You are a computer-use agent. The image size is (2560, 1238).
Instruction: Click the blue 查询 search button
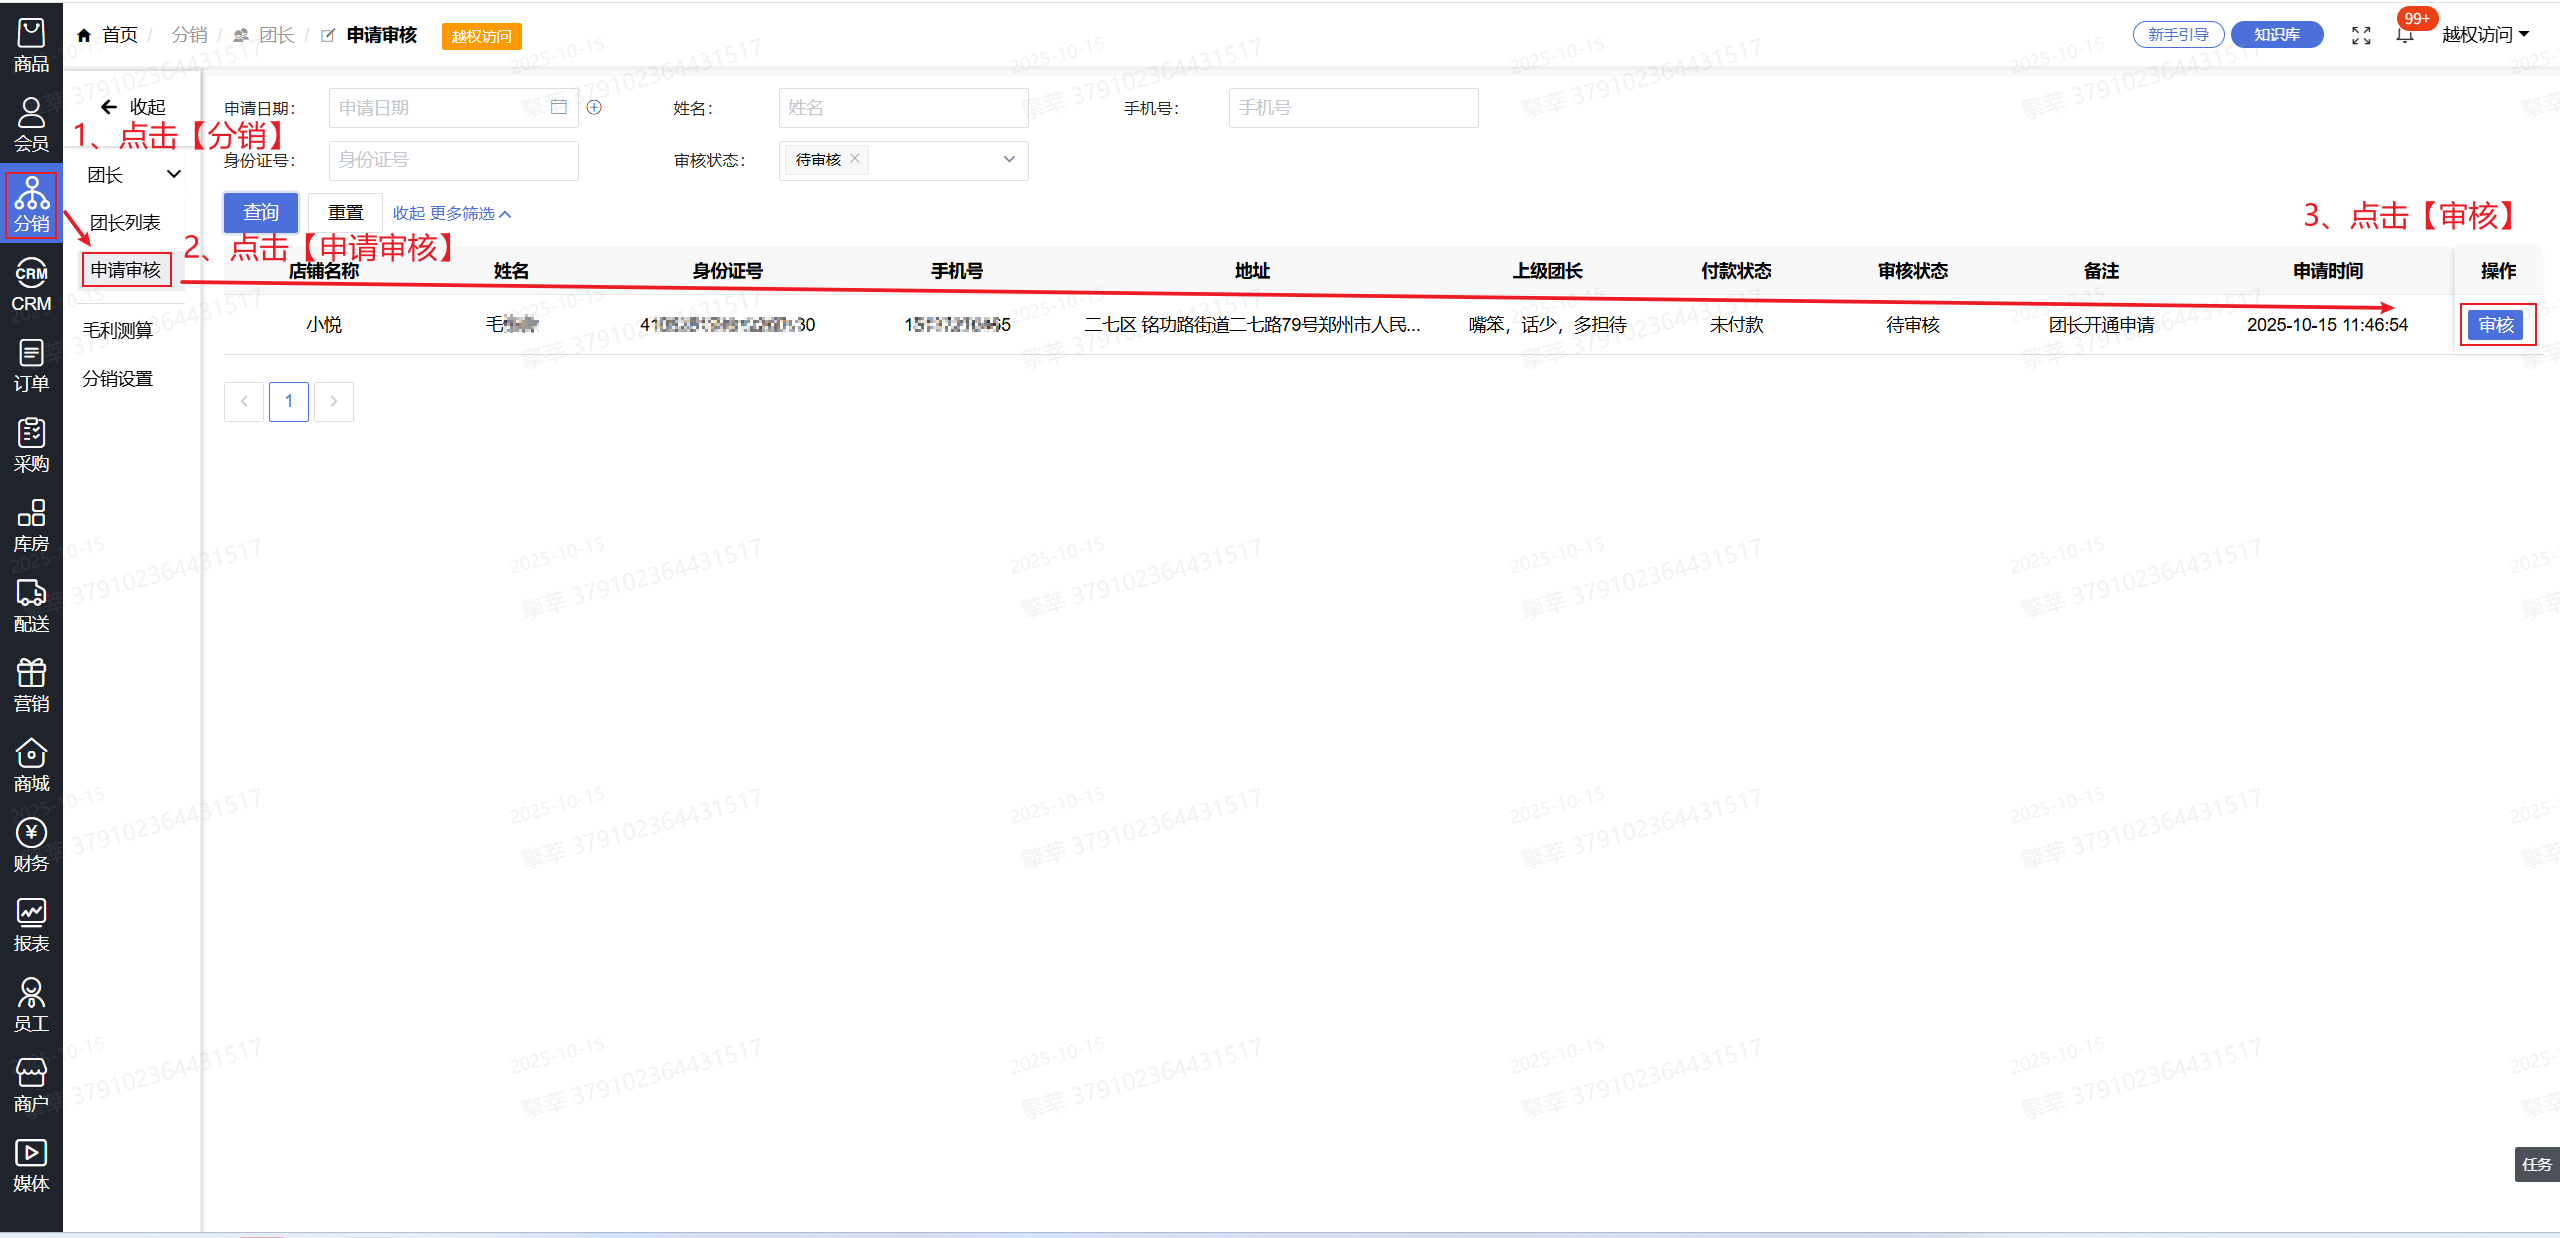[x=261, y=213]
